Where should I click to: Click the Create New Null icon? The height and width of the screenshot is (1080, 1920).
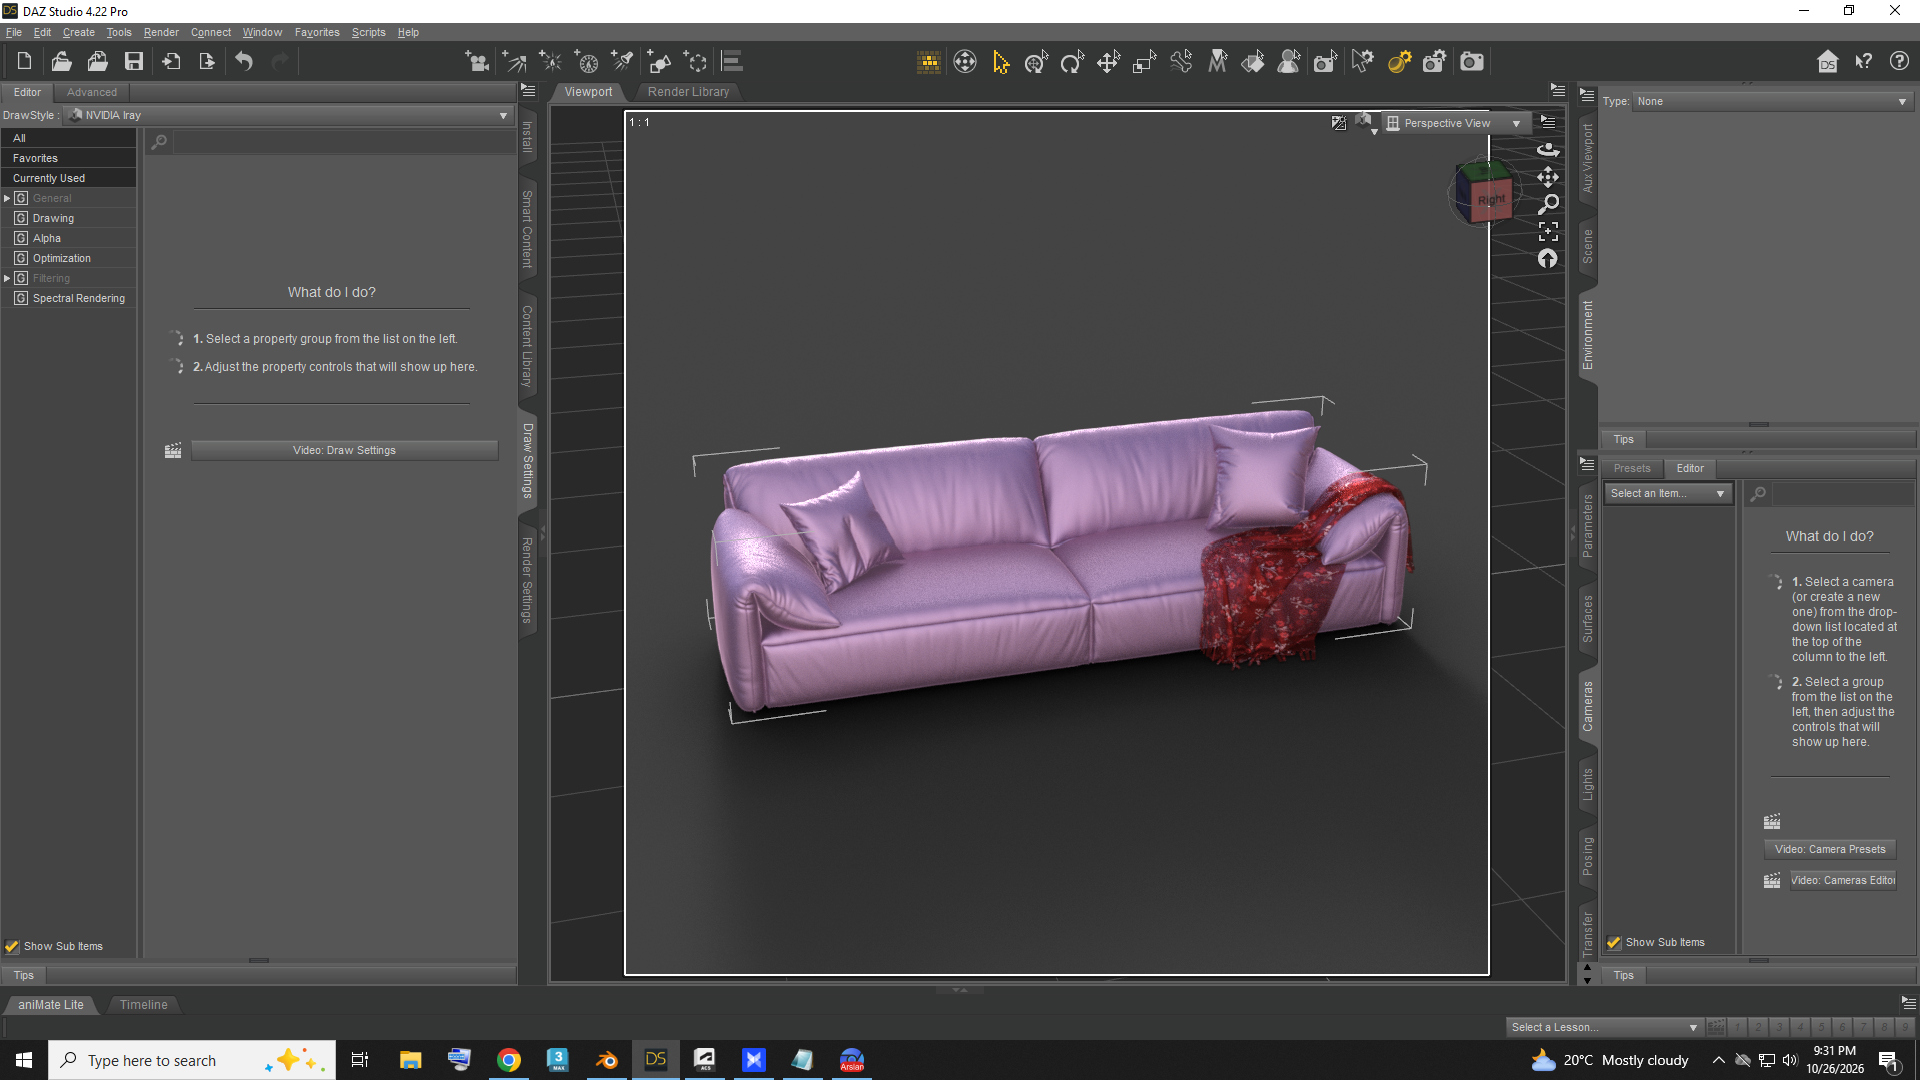click(695, 62)
